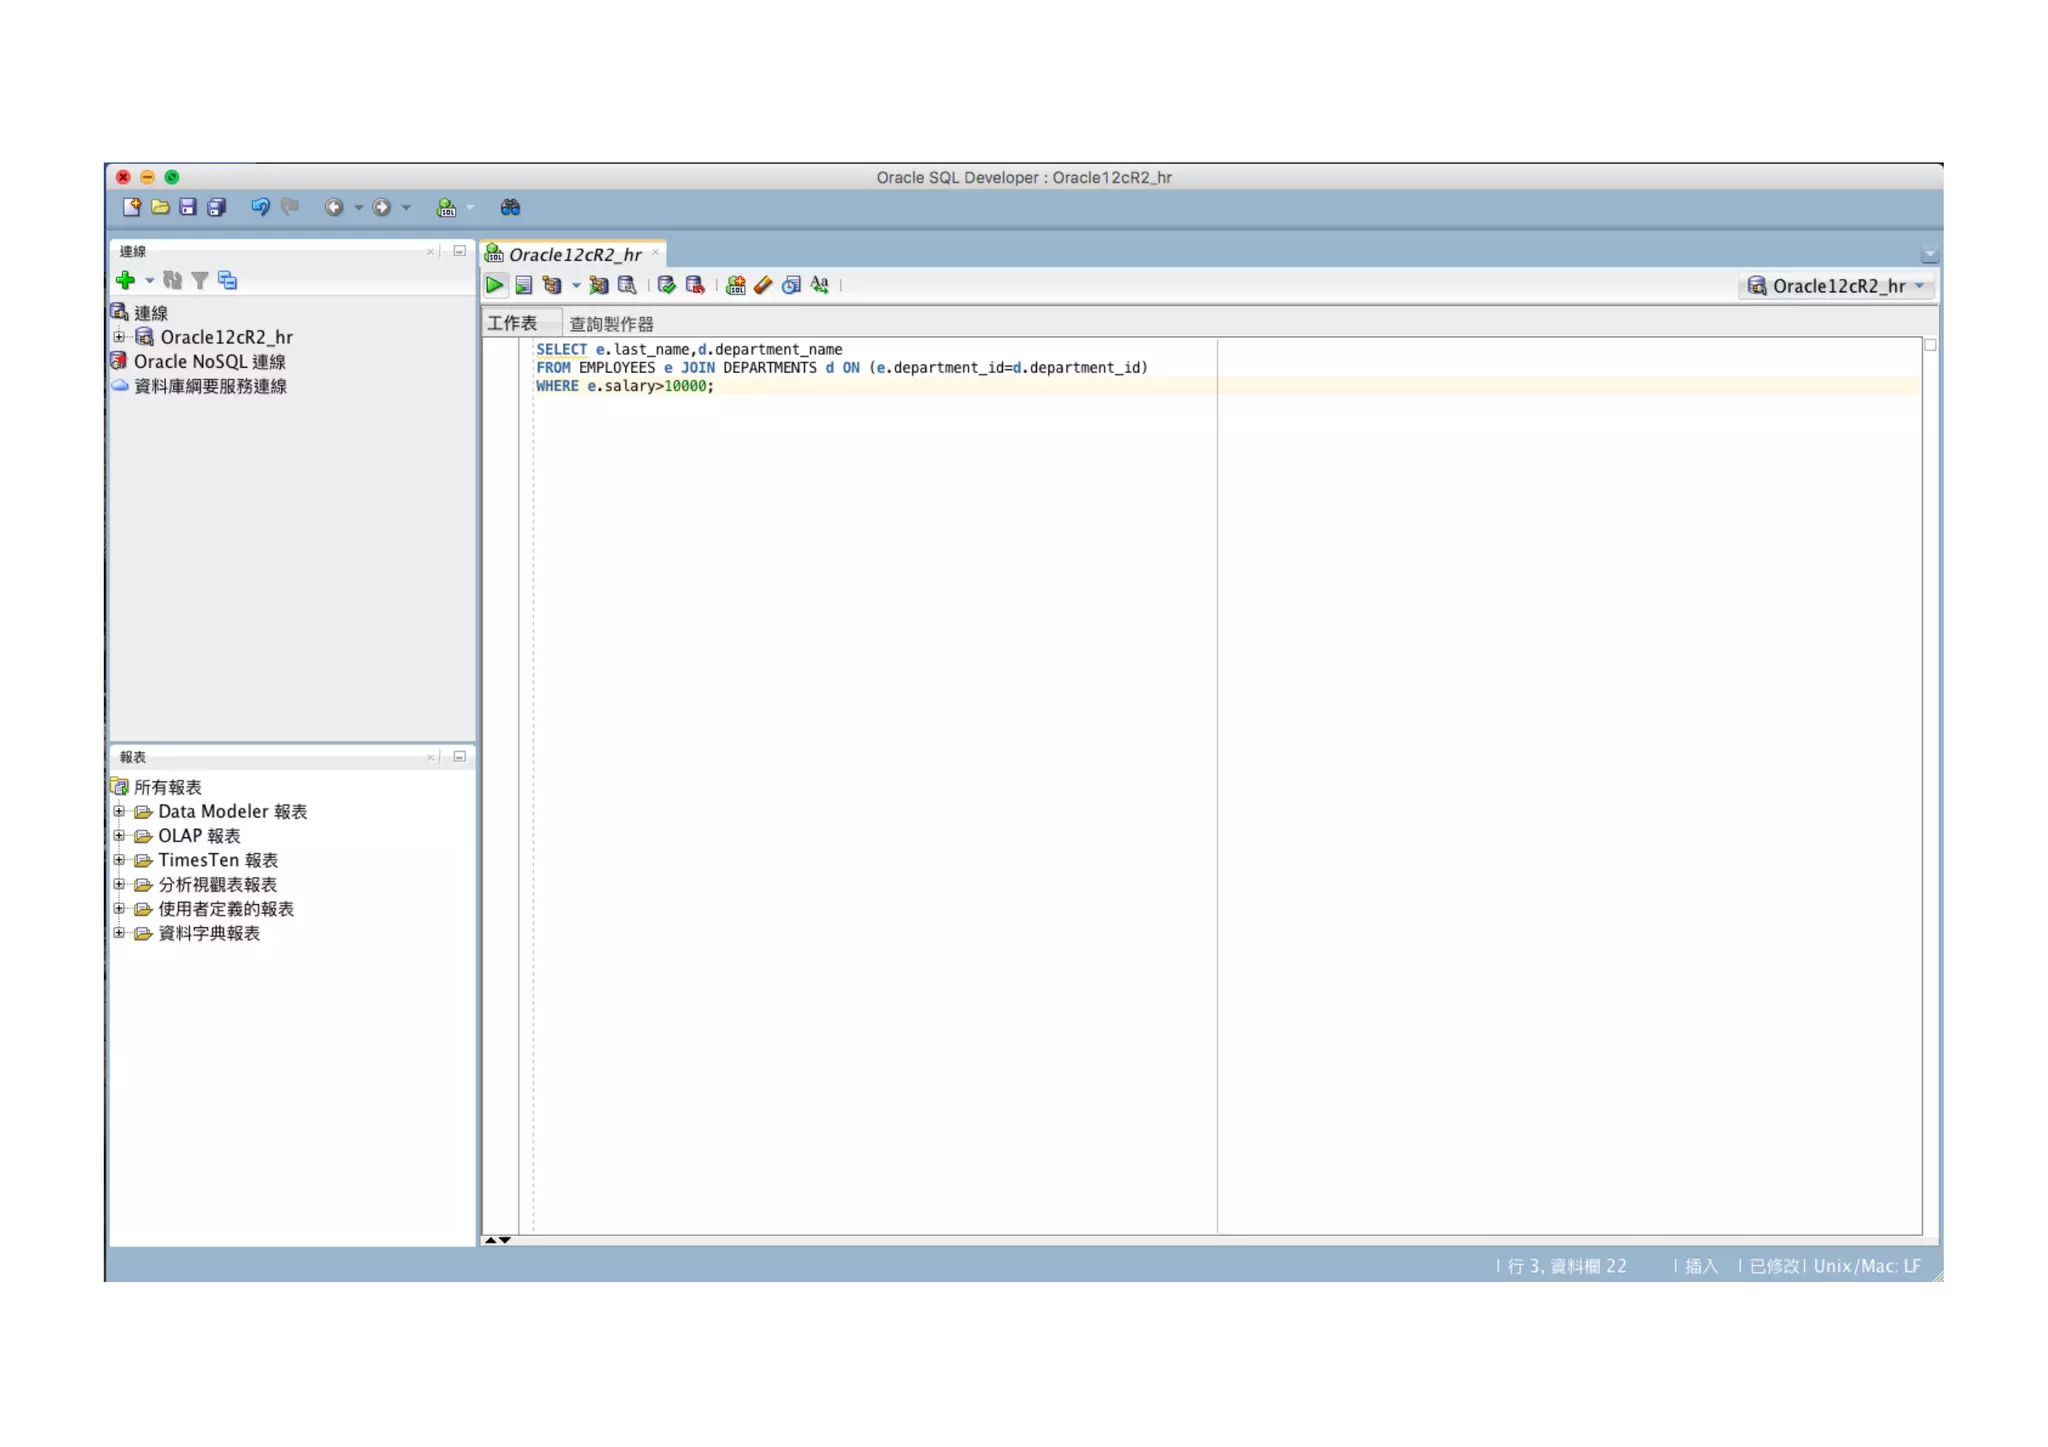Switch to the 工作表 tab

[512, 323]
